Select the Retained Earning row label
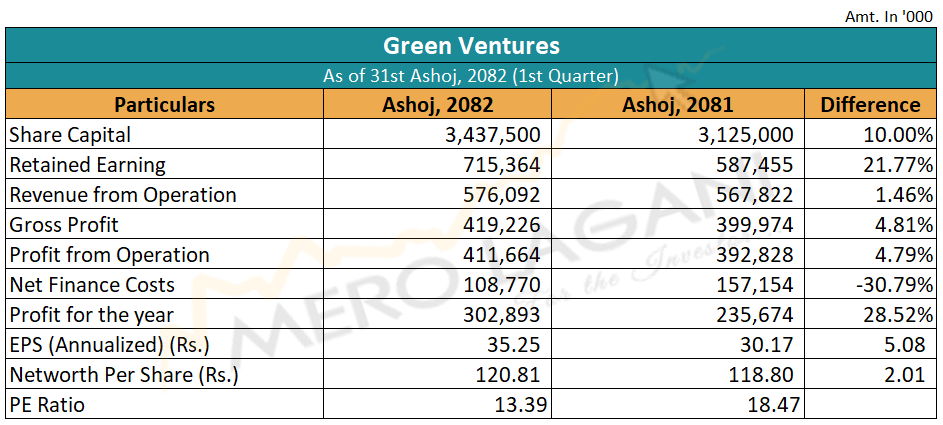943x425 pixels. coord(87,165)
